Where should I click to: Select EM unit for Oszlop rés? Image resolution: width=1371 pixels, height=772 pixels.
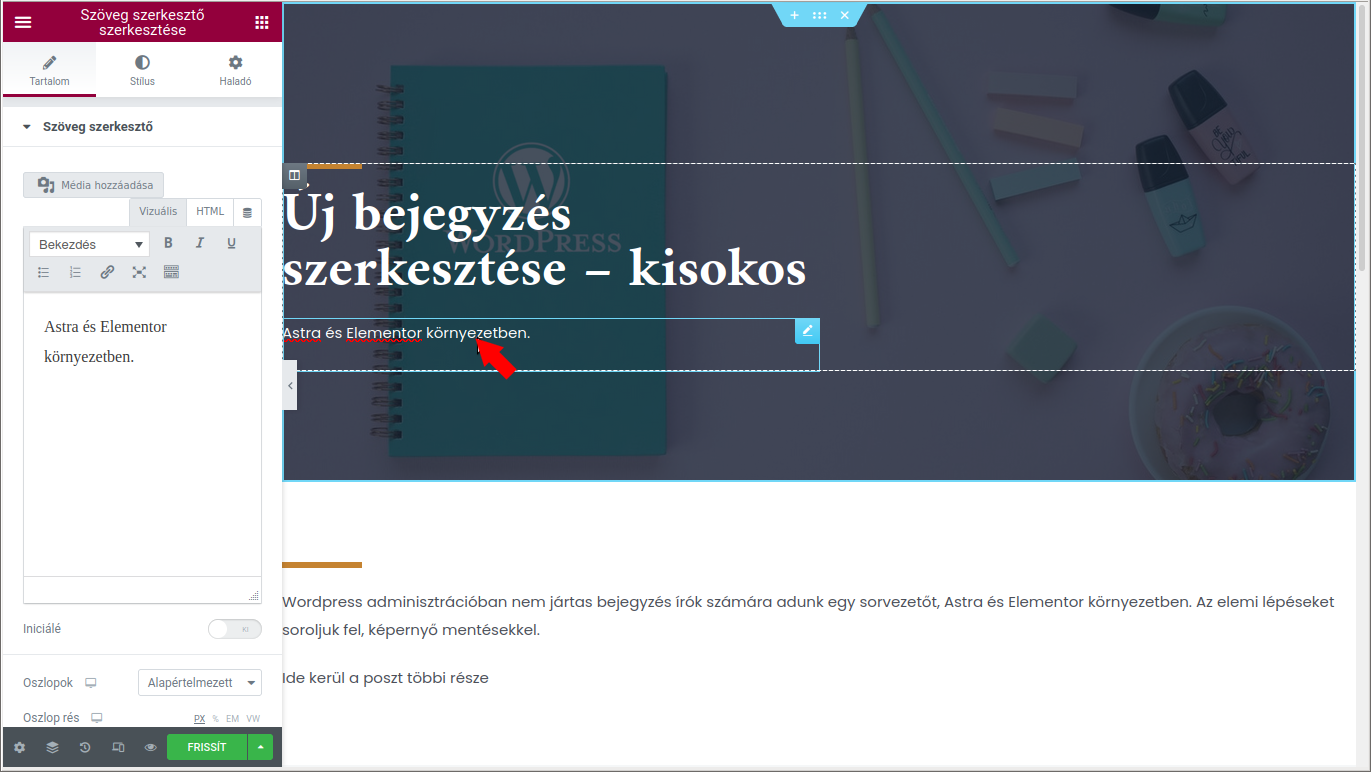point(232,719)
